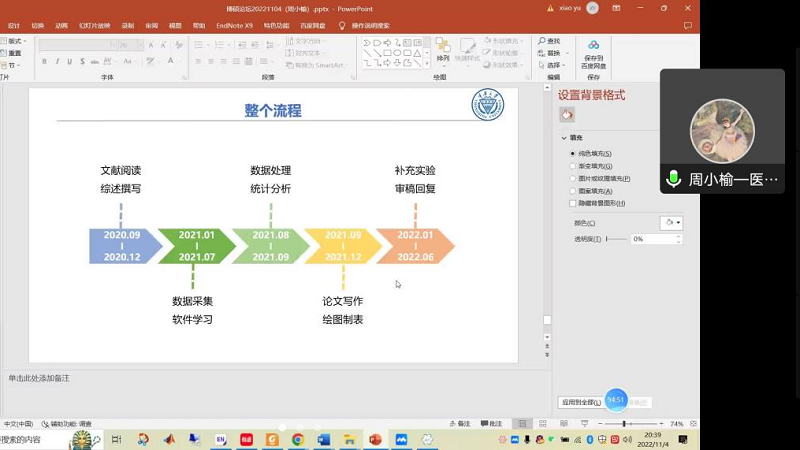
Task: Click the Justify paragraph icon
Action: pos(236,61)
